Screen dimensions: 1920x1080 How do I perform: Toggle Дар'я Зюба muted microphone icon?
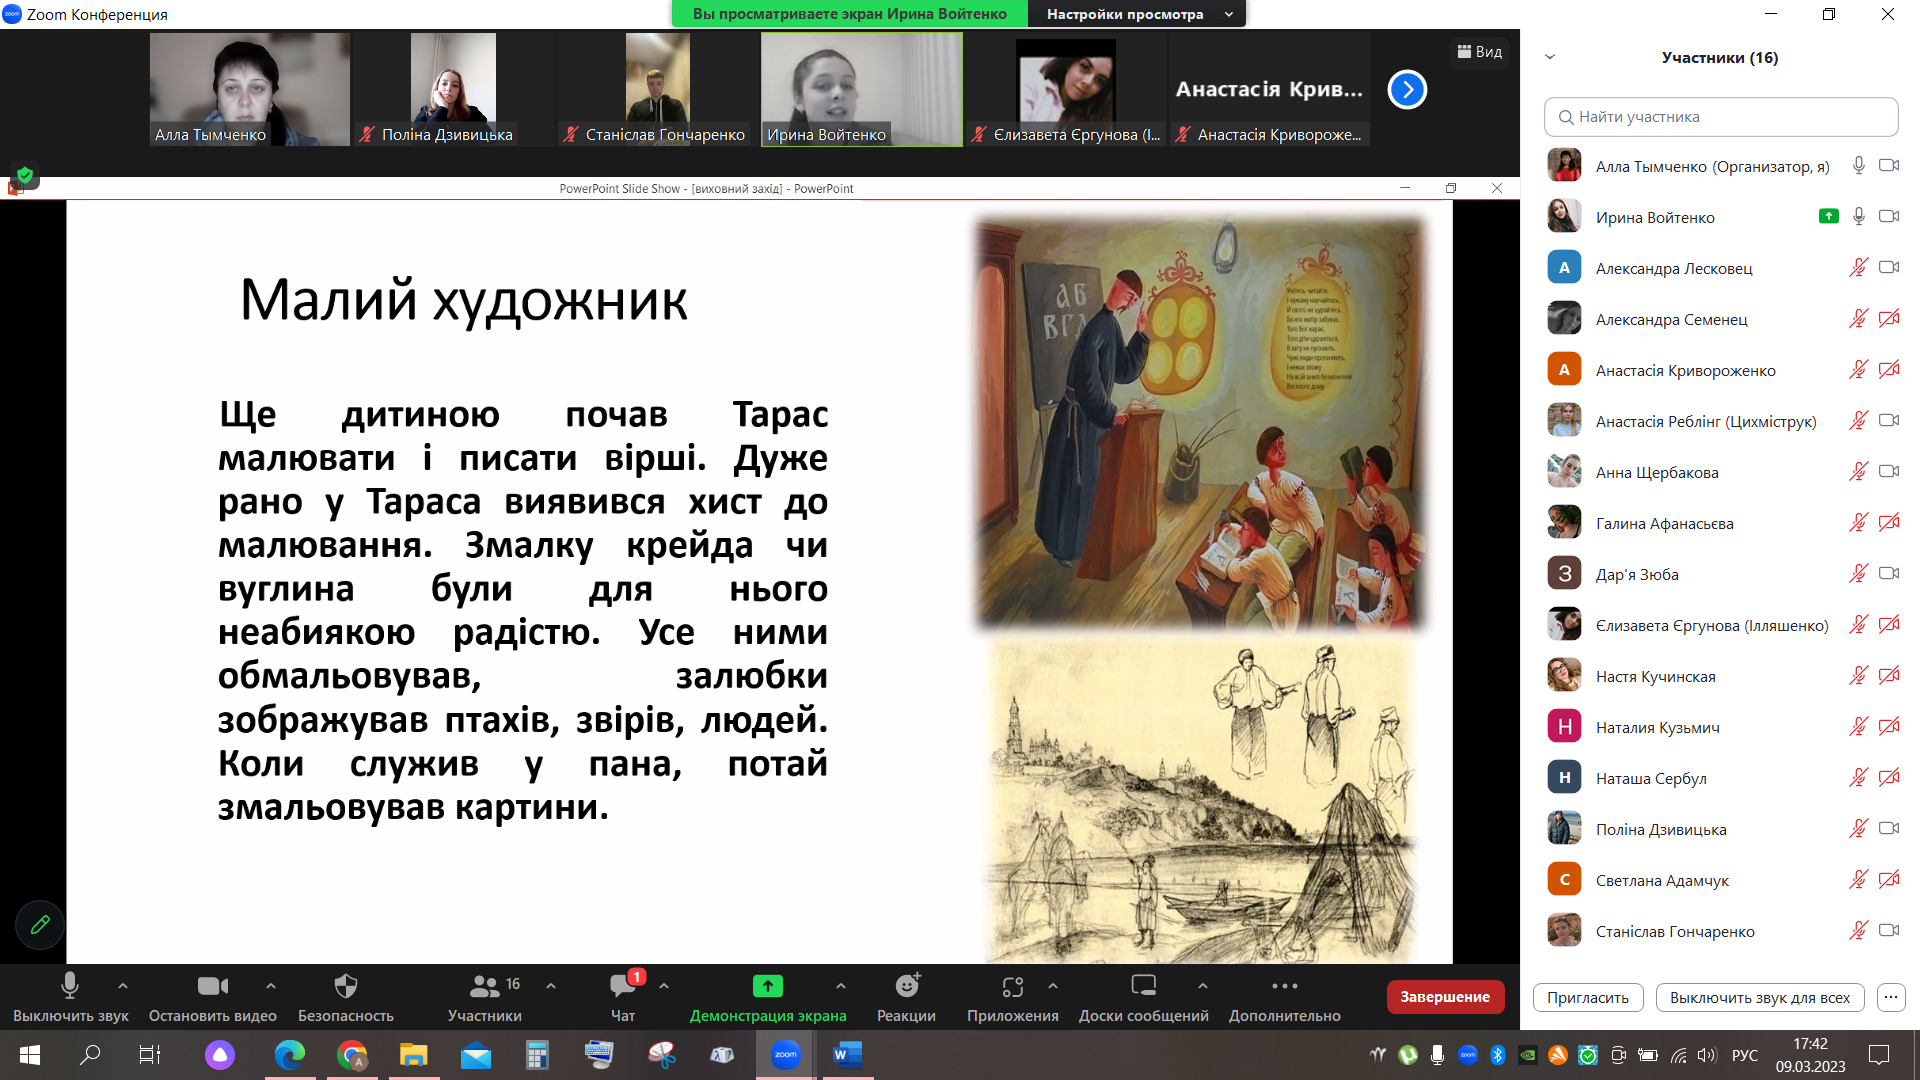point(1858,574)
